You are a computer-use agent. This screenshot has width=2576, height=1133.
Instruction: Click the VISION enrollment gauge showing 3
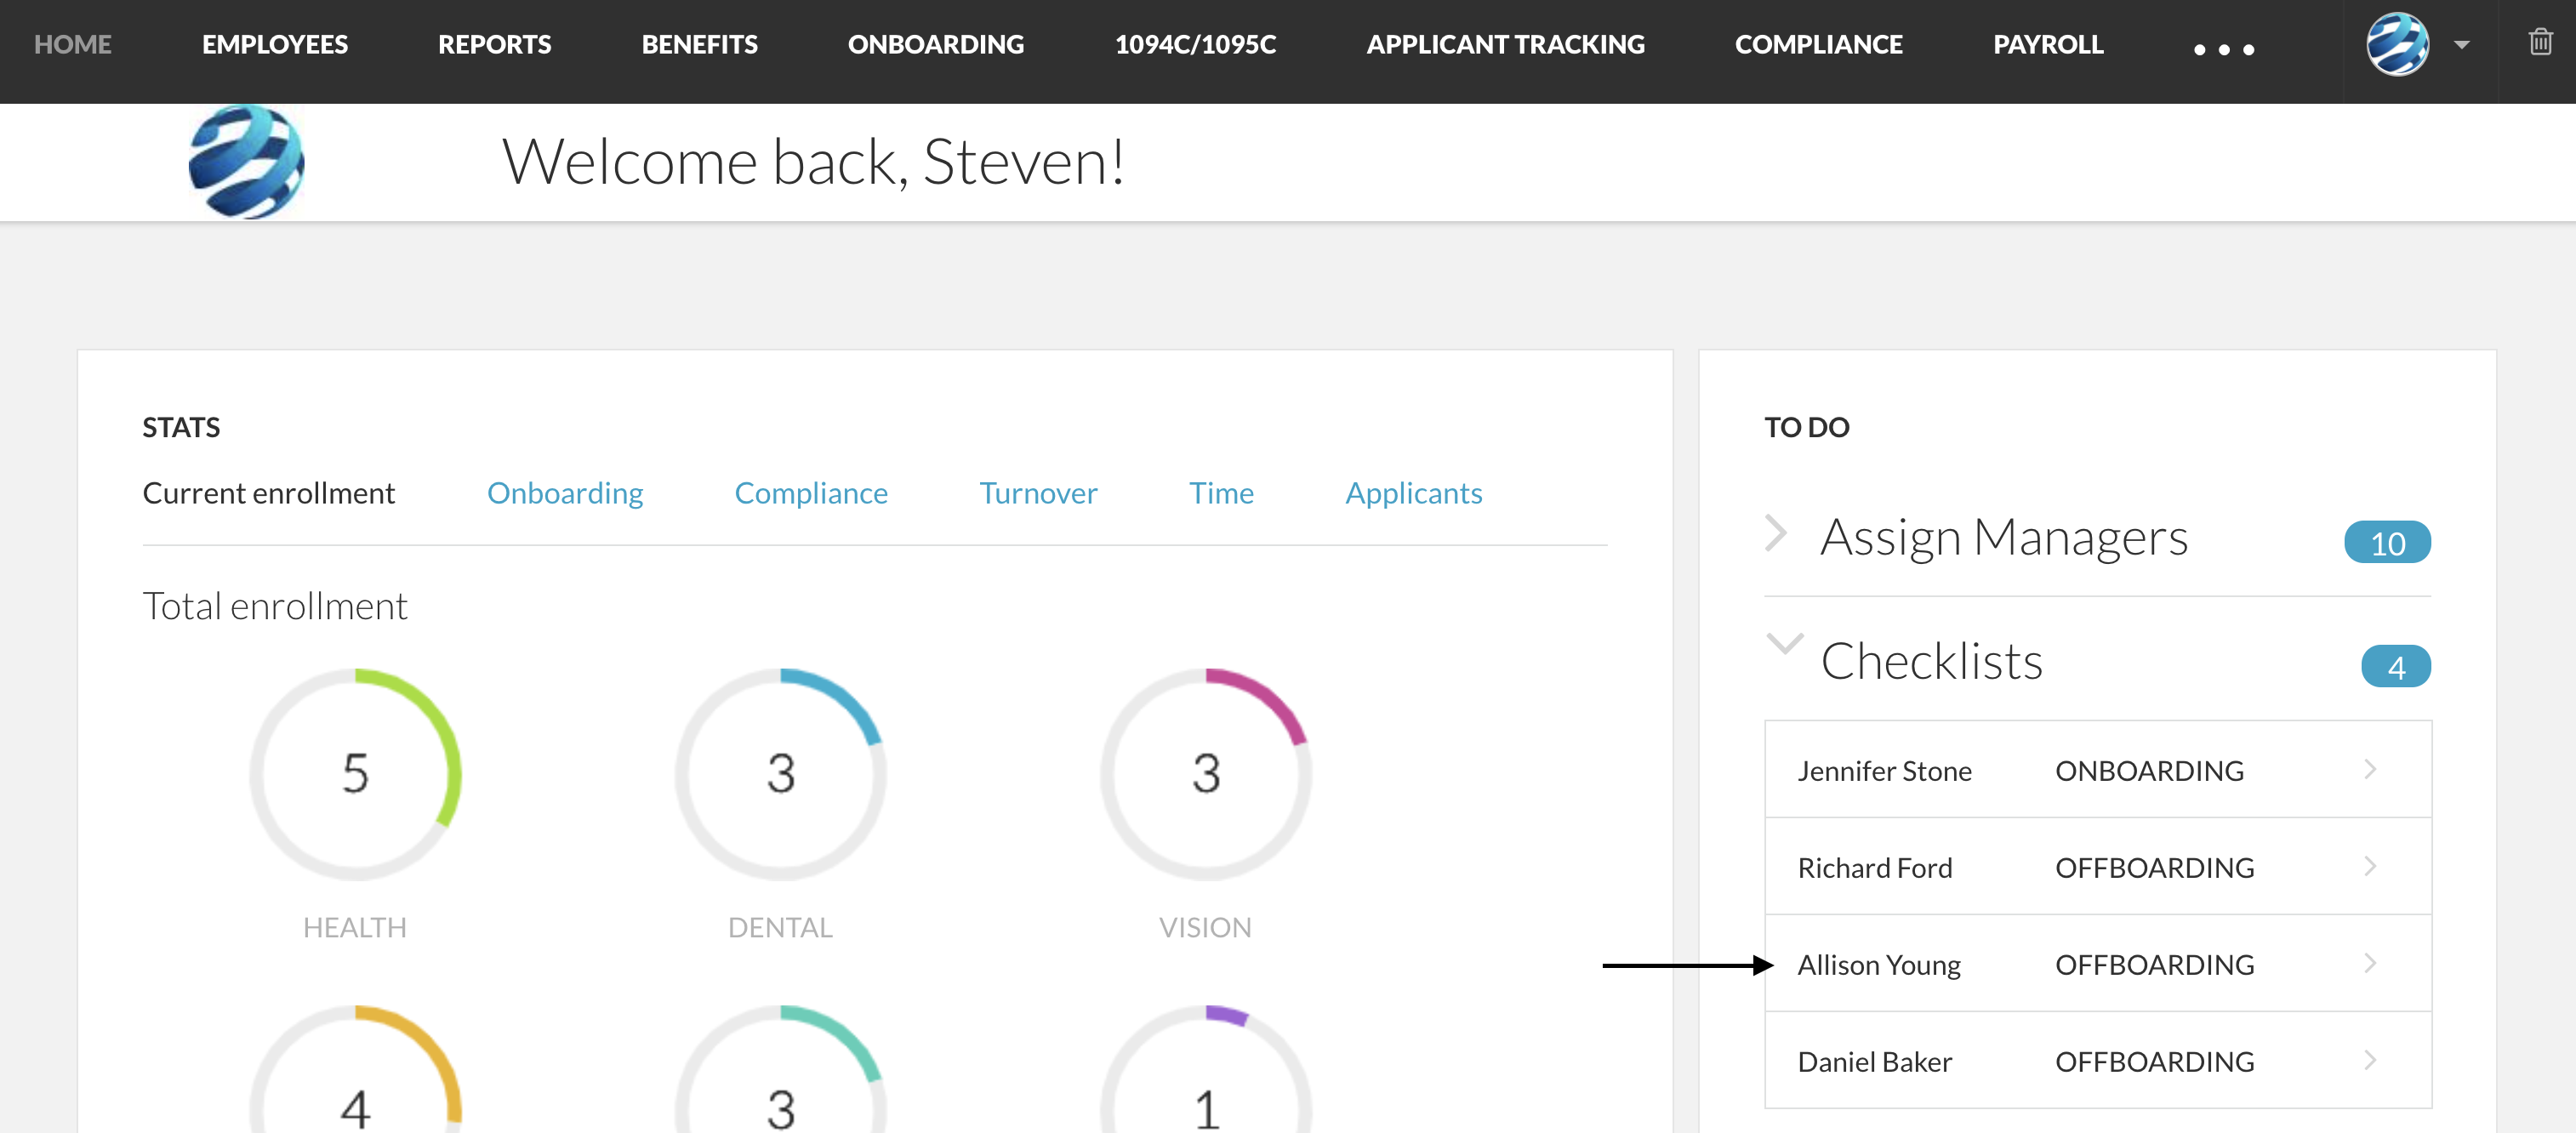tap(1206, 774)
